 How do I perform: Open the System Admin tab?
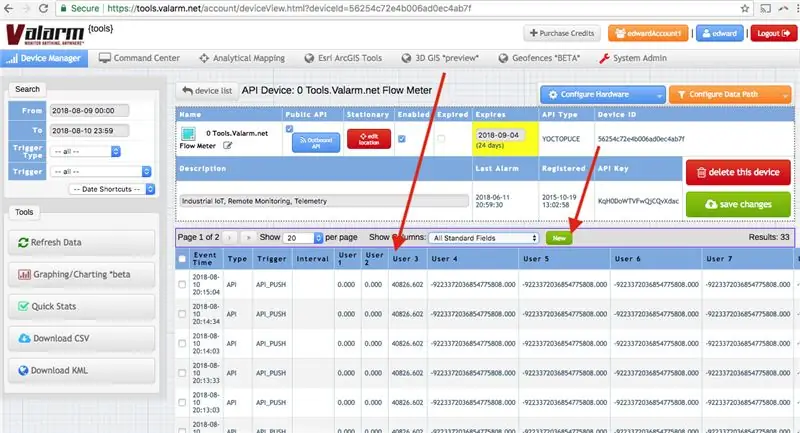point(633,58)
